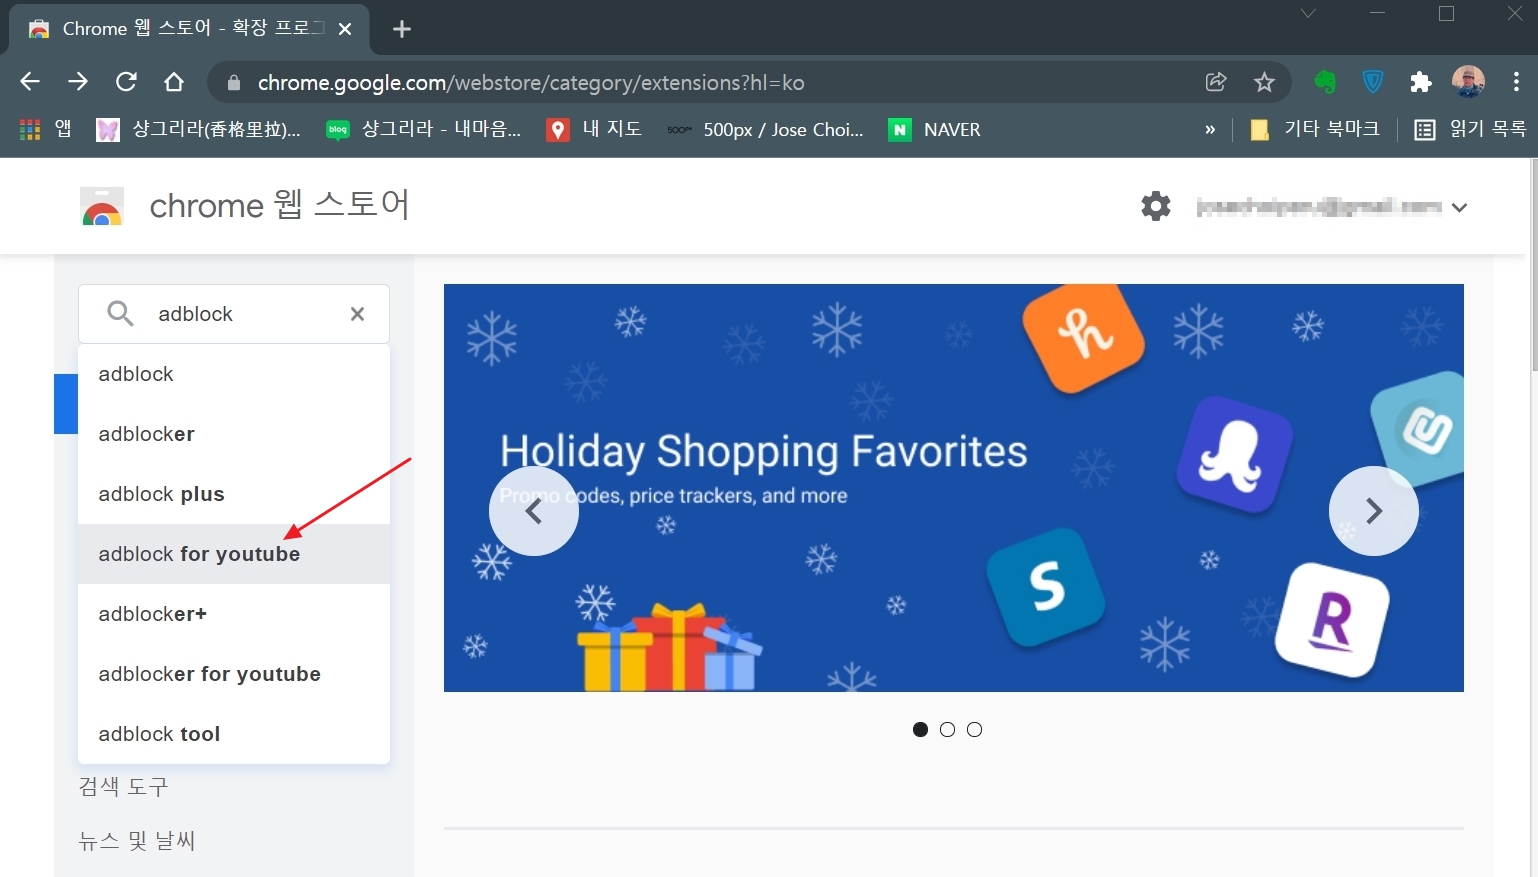Select the first carousel dot
The height and width of the screenshot is (877, 1538).
coord(920,730)
